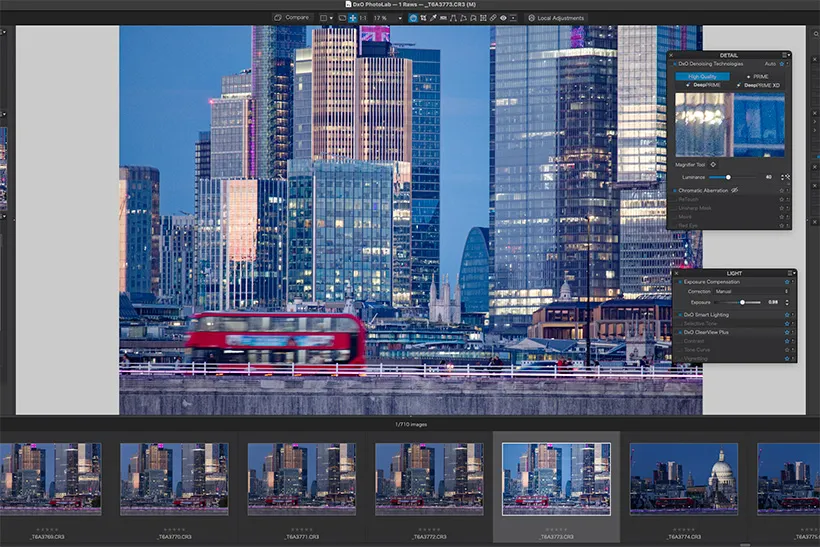This screenshot has width=820, height=547.
Task: Select the Crop tool icon
Action: (x=424, y=18)
